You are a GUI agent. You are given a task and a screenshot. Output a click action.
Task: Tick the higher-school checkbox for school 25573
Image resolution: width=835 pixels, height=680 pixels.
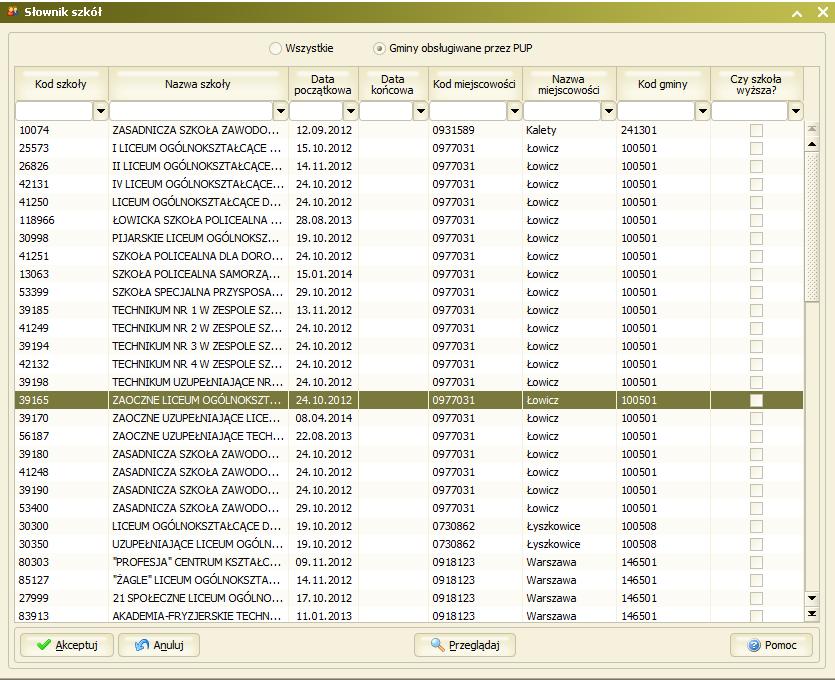coord(756,149)
